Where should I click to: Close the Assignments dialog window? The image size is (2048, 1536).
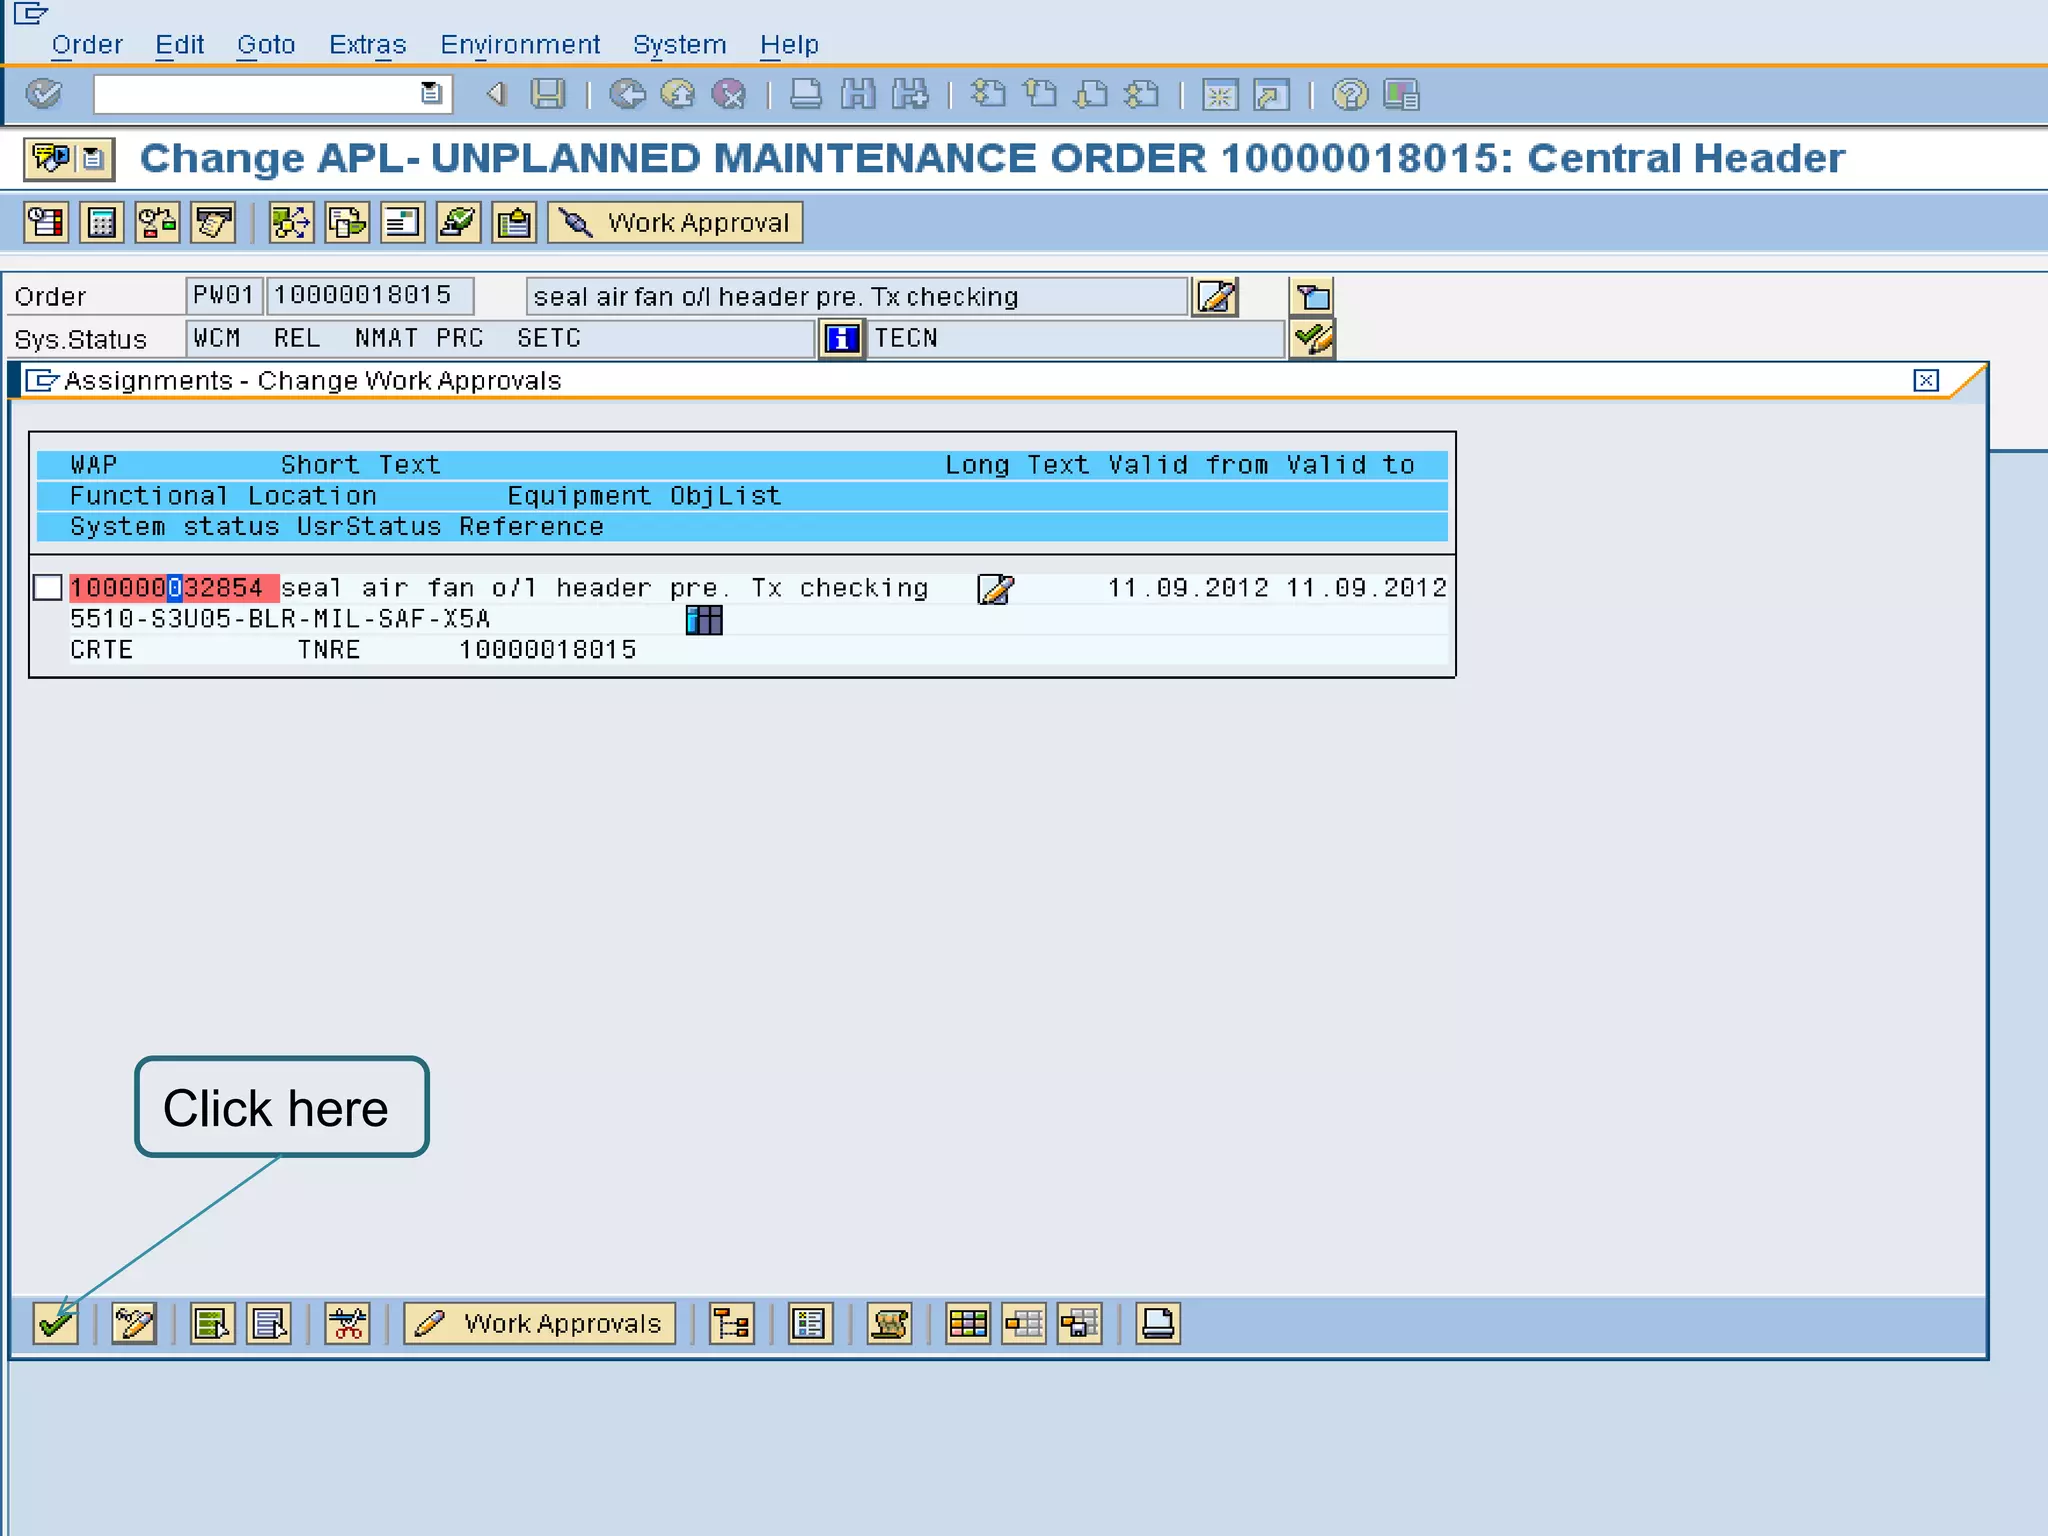(1925, 381)
